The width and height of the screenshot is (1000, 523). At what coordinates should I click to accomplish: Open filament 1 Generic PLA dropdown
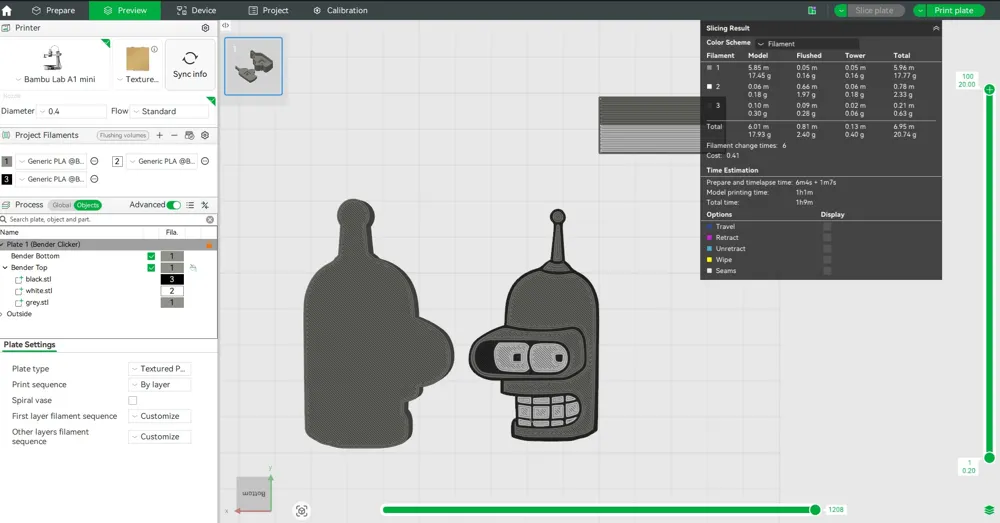coord(50,161)
